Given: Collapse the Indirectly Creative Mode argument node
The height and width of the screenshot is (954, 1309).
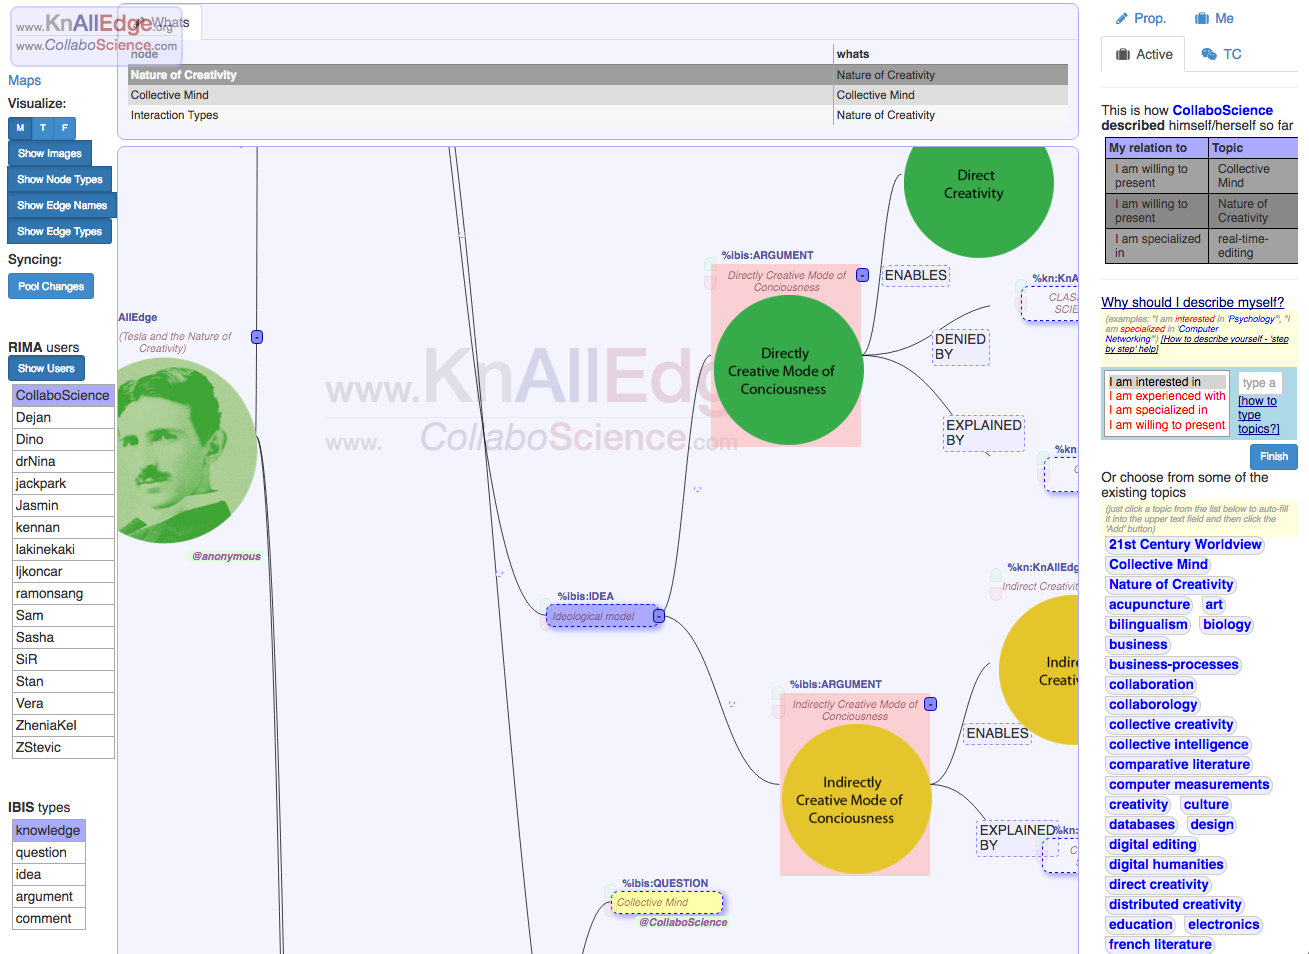Looking at the screenshot, I should pyautogui.click(x=931, y=704).
